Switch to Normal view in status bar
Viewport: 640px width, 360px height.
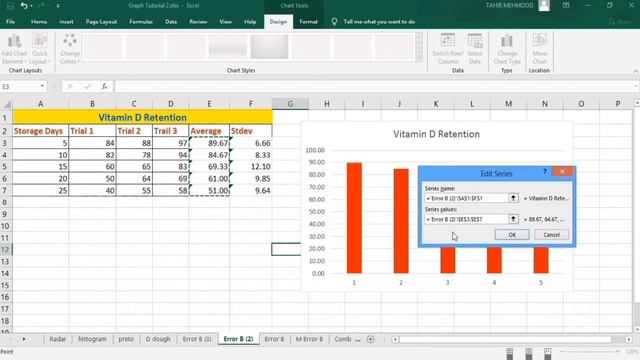tap(510, 352)
